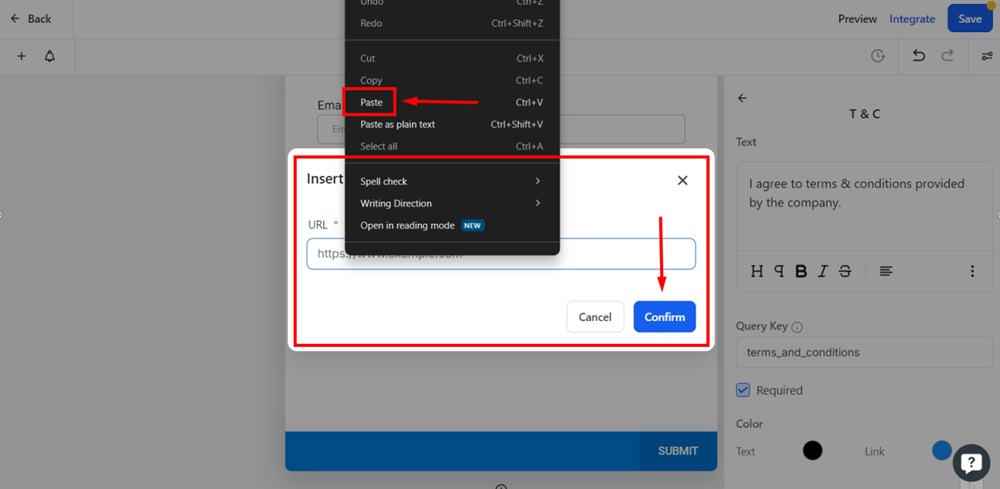1000x489 pixels.
Task: Open version history clock icon
Action: click(x=878, y=56)
